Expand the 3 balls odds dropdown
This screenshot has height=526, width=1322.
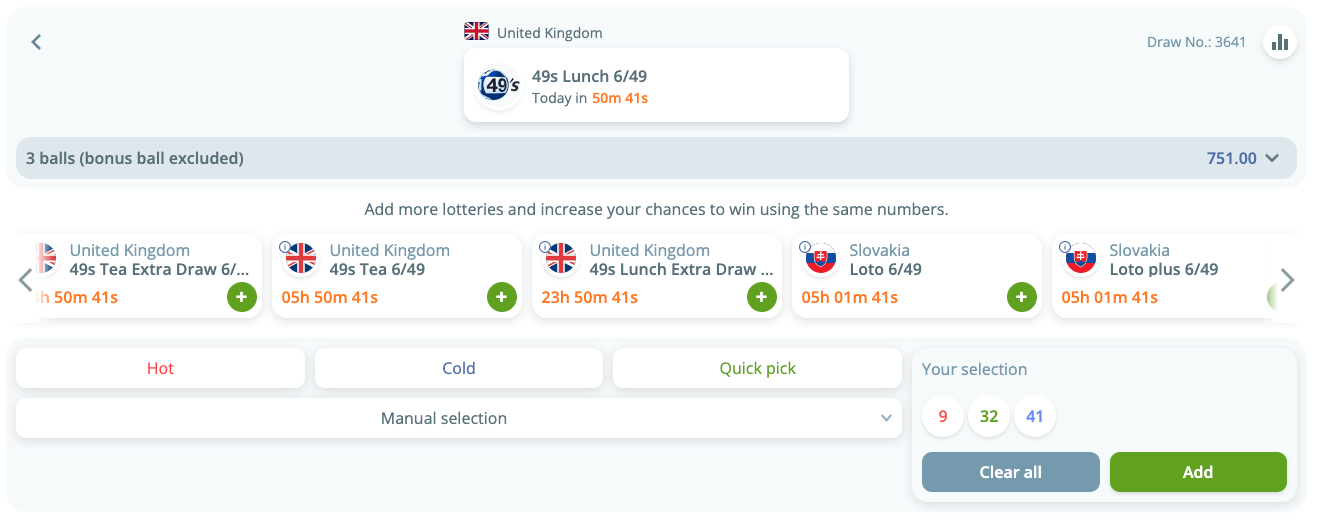(x=1272, y=158)
